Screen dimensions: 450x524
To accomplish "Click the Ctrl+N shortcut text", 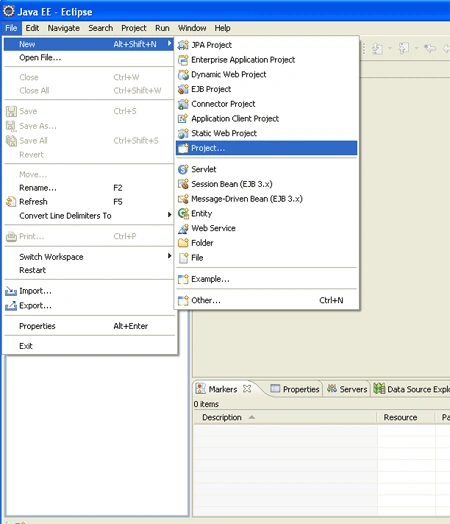I will click(331, 300).
